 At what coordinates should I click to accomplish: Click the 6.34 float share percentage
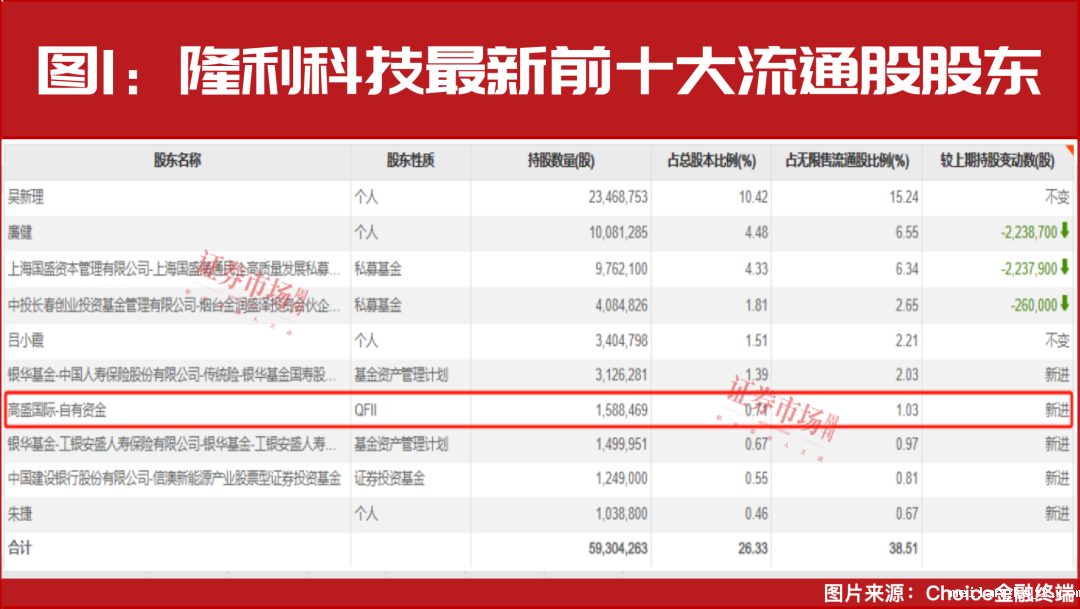[906, 268]
